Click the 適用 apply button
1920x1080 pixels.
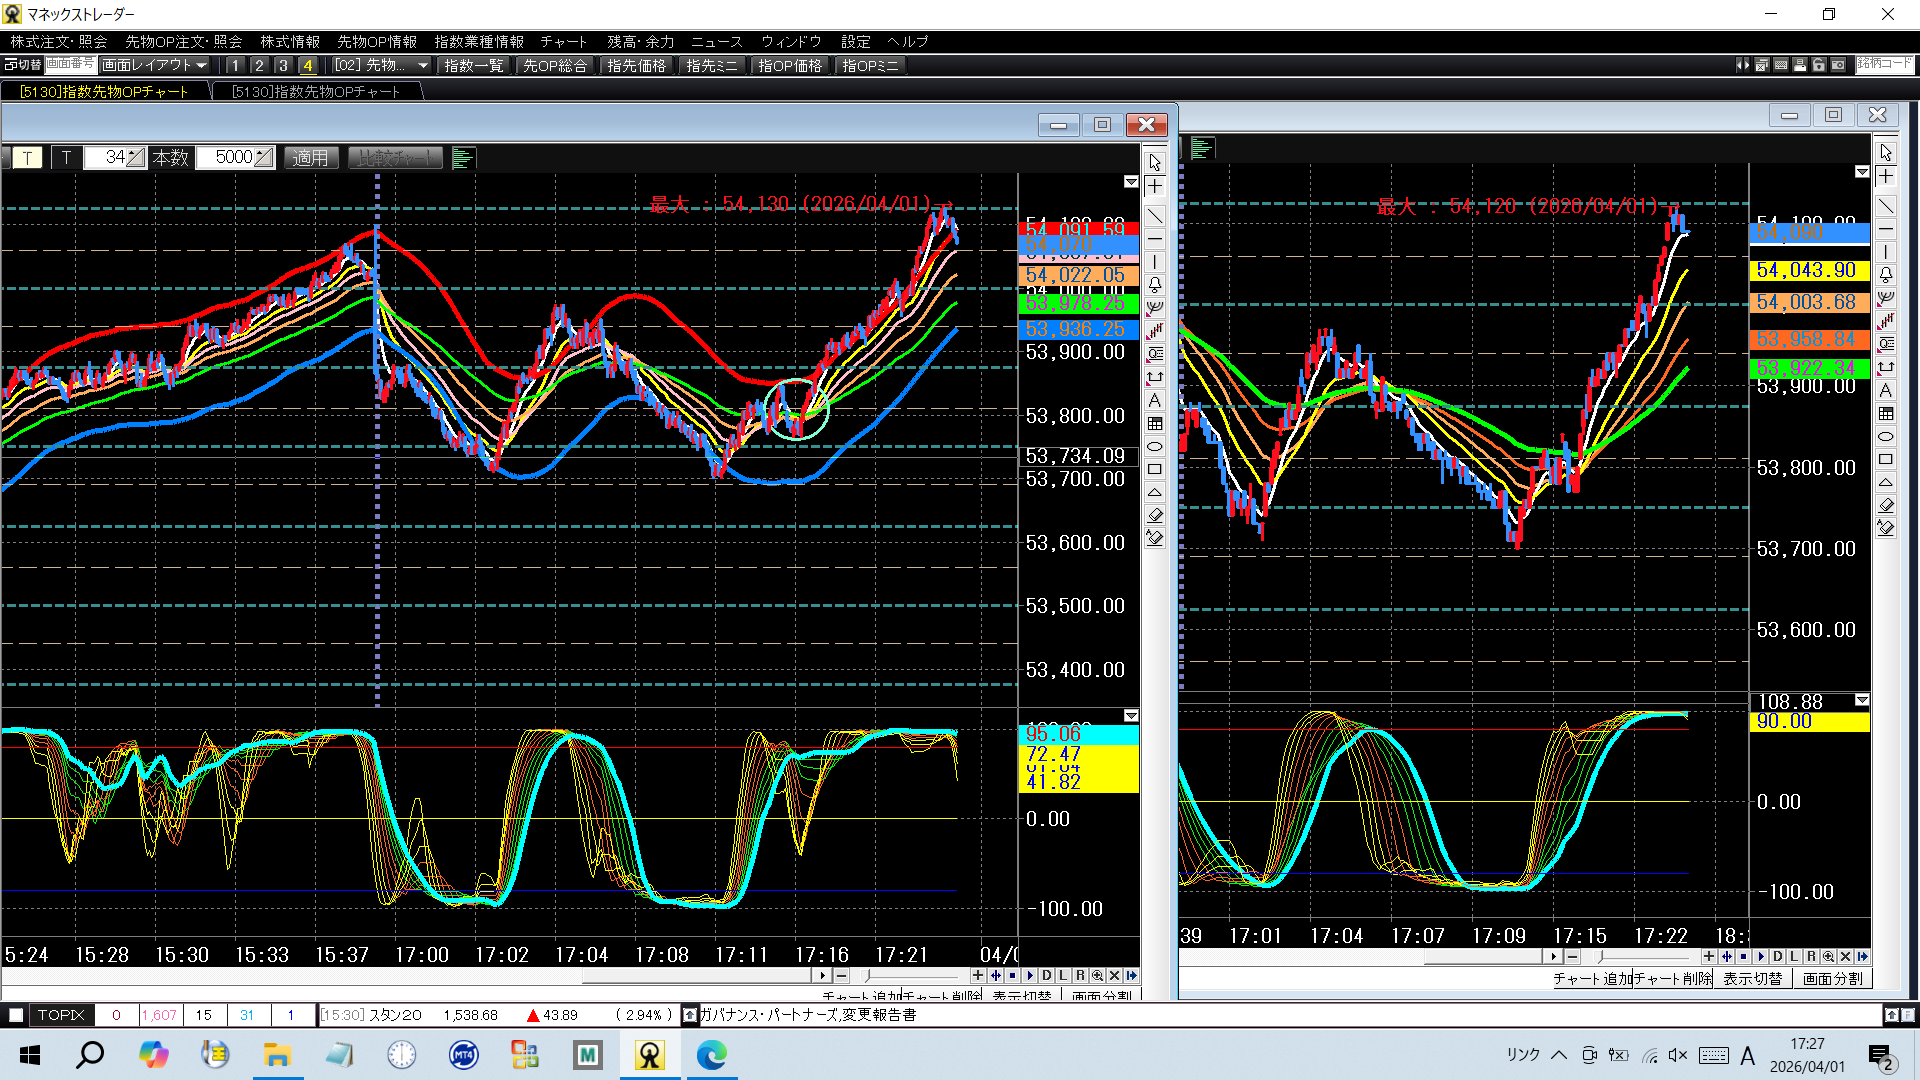[311, 158]
